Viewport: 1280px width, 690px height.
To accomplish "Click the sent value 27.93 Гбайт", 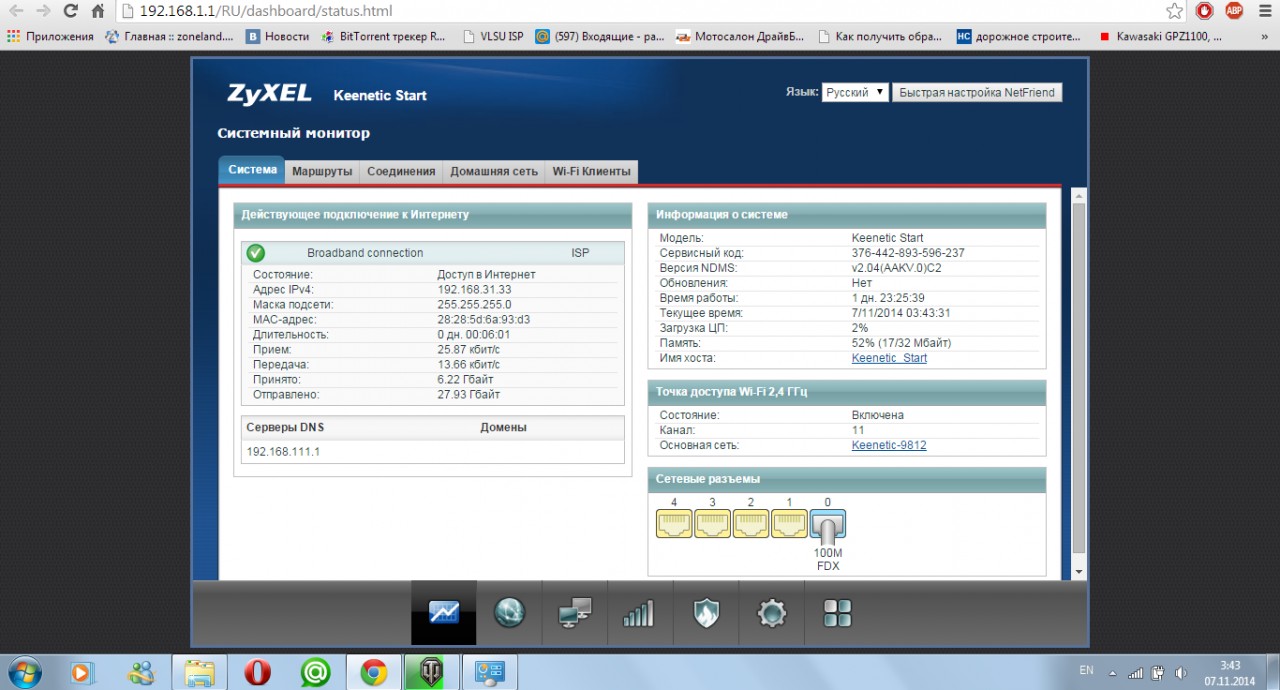I will [x=468, y=394].
